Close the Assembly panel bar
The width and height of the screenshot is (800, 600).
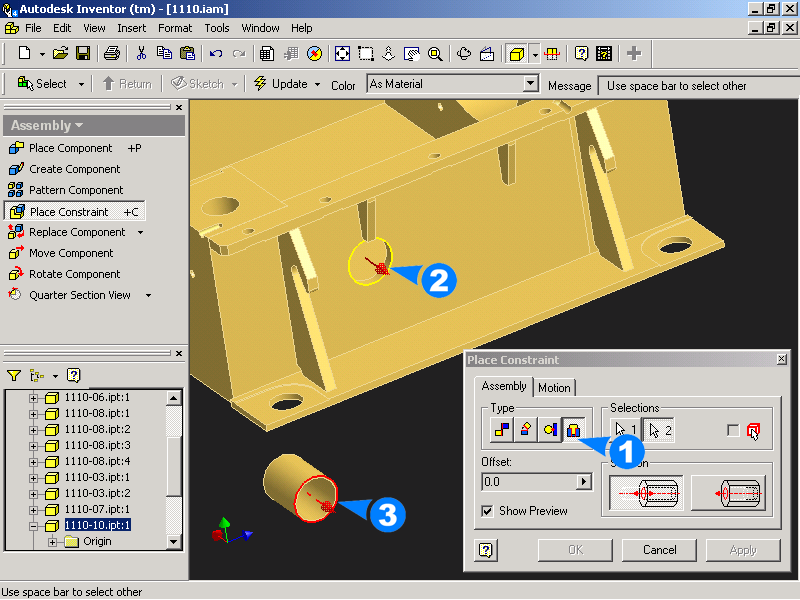(179, 108)
